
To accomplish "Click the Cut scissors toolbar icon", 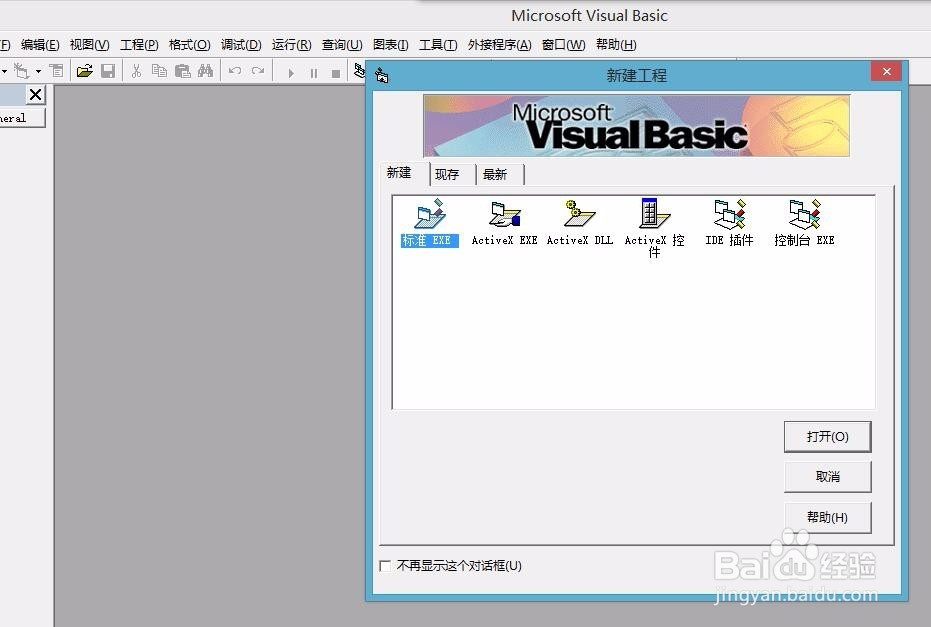I will pyautogui.click(x=137, y=71).
